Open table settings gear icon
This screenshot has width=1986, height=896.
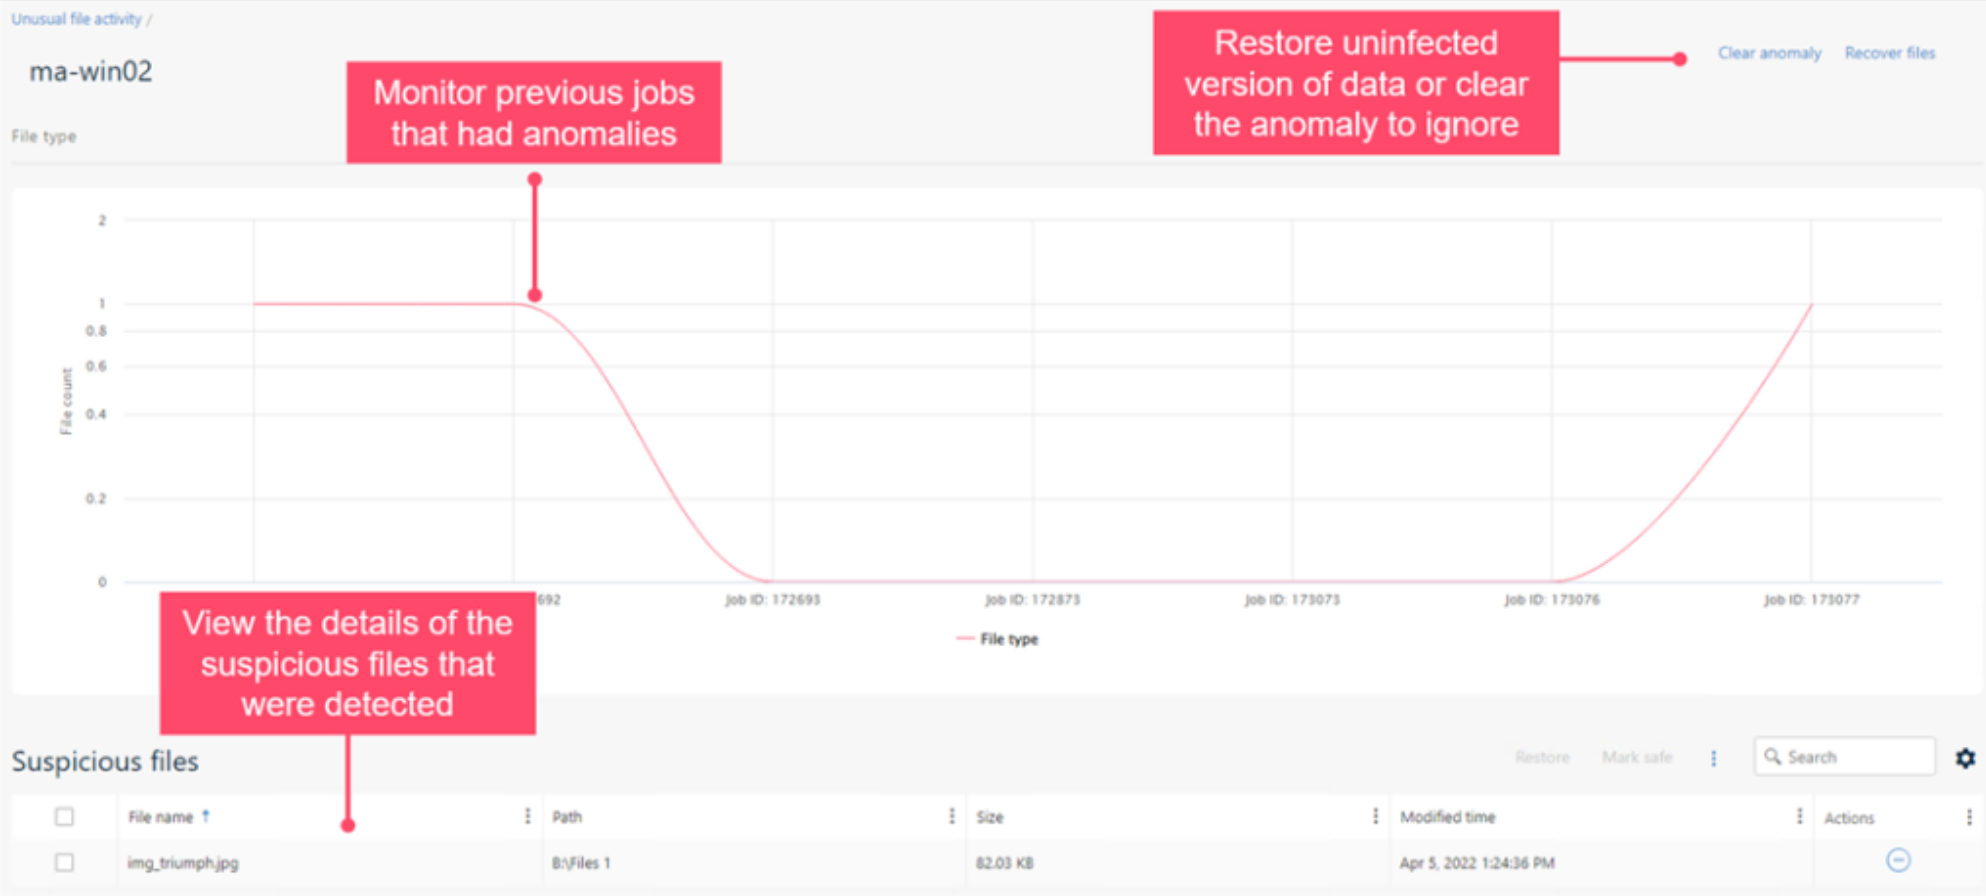tap(1965, 758)
